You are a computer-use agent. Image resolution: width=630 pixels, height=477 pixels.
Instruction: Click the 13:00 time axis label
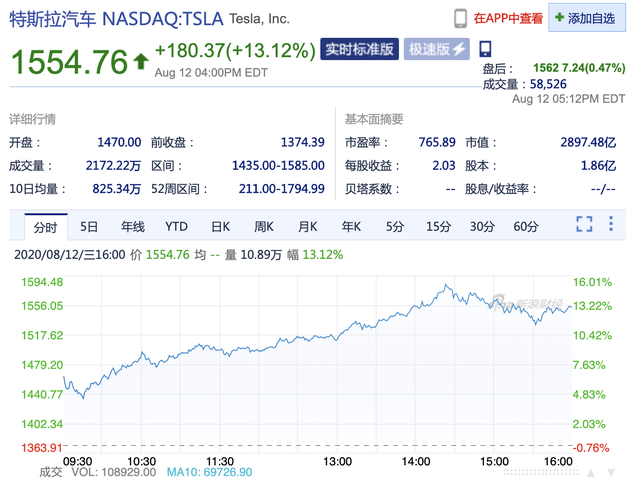point(338,461)
